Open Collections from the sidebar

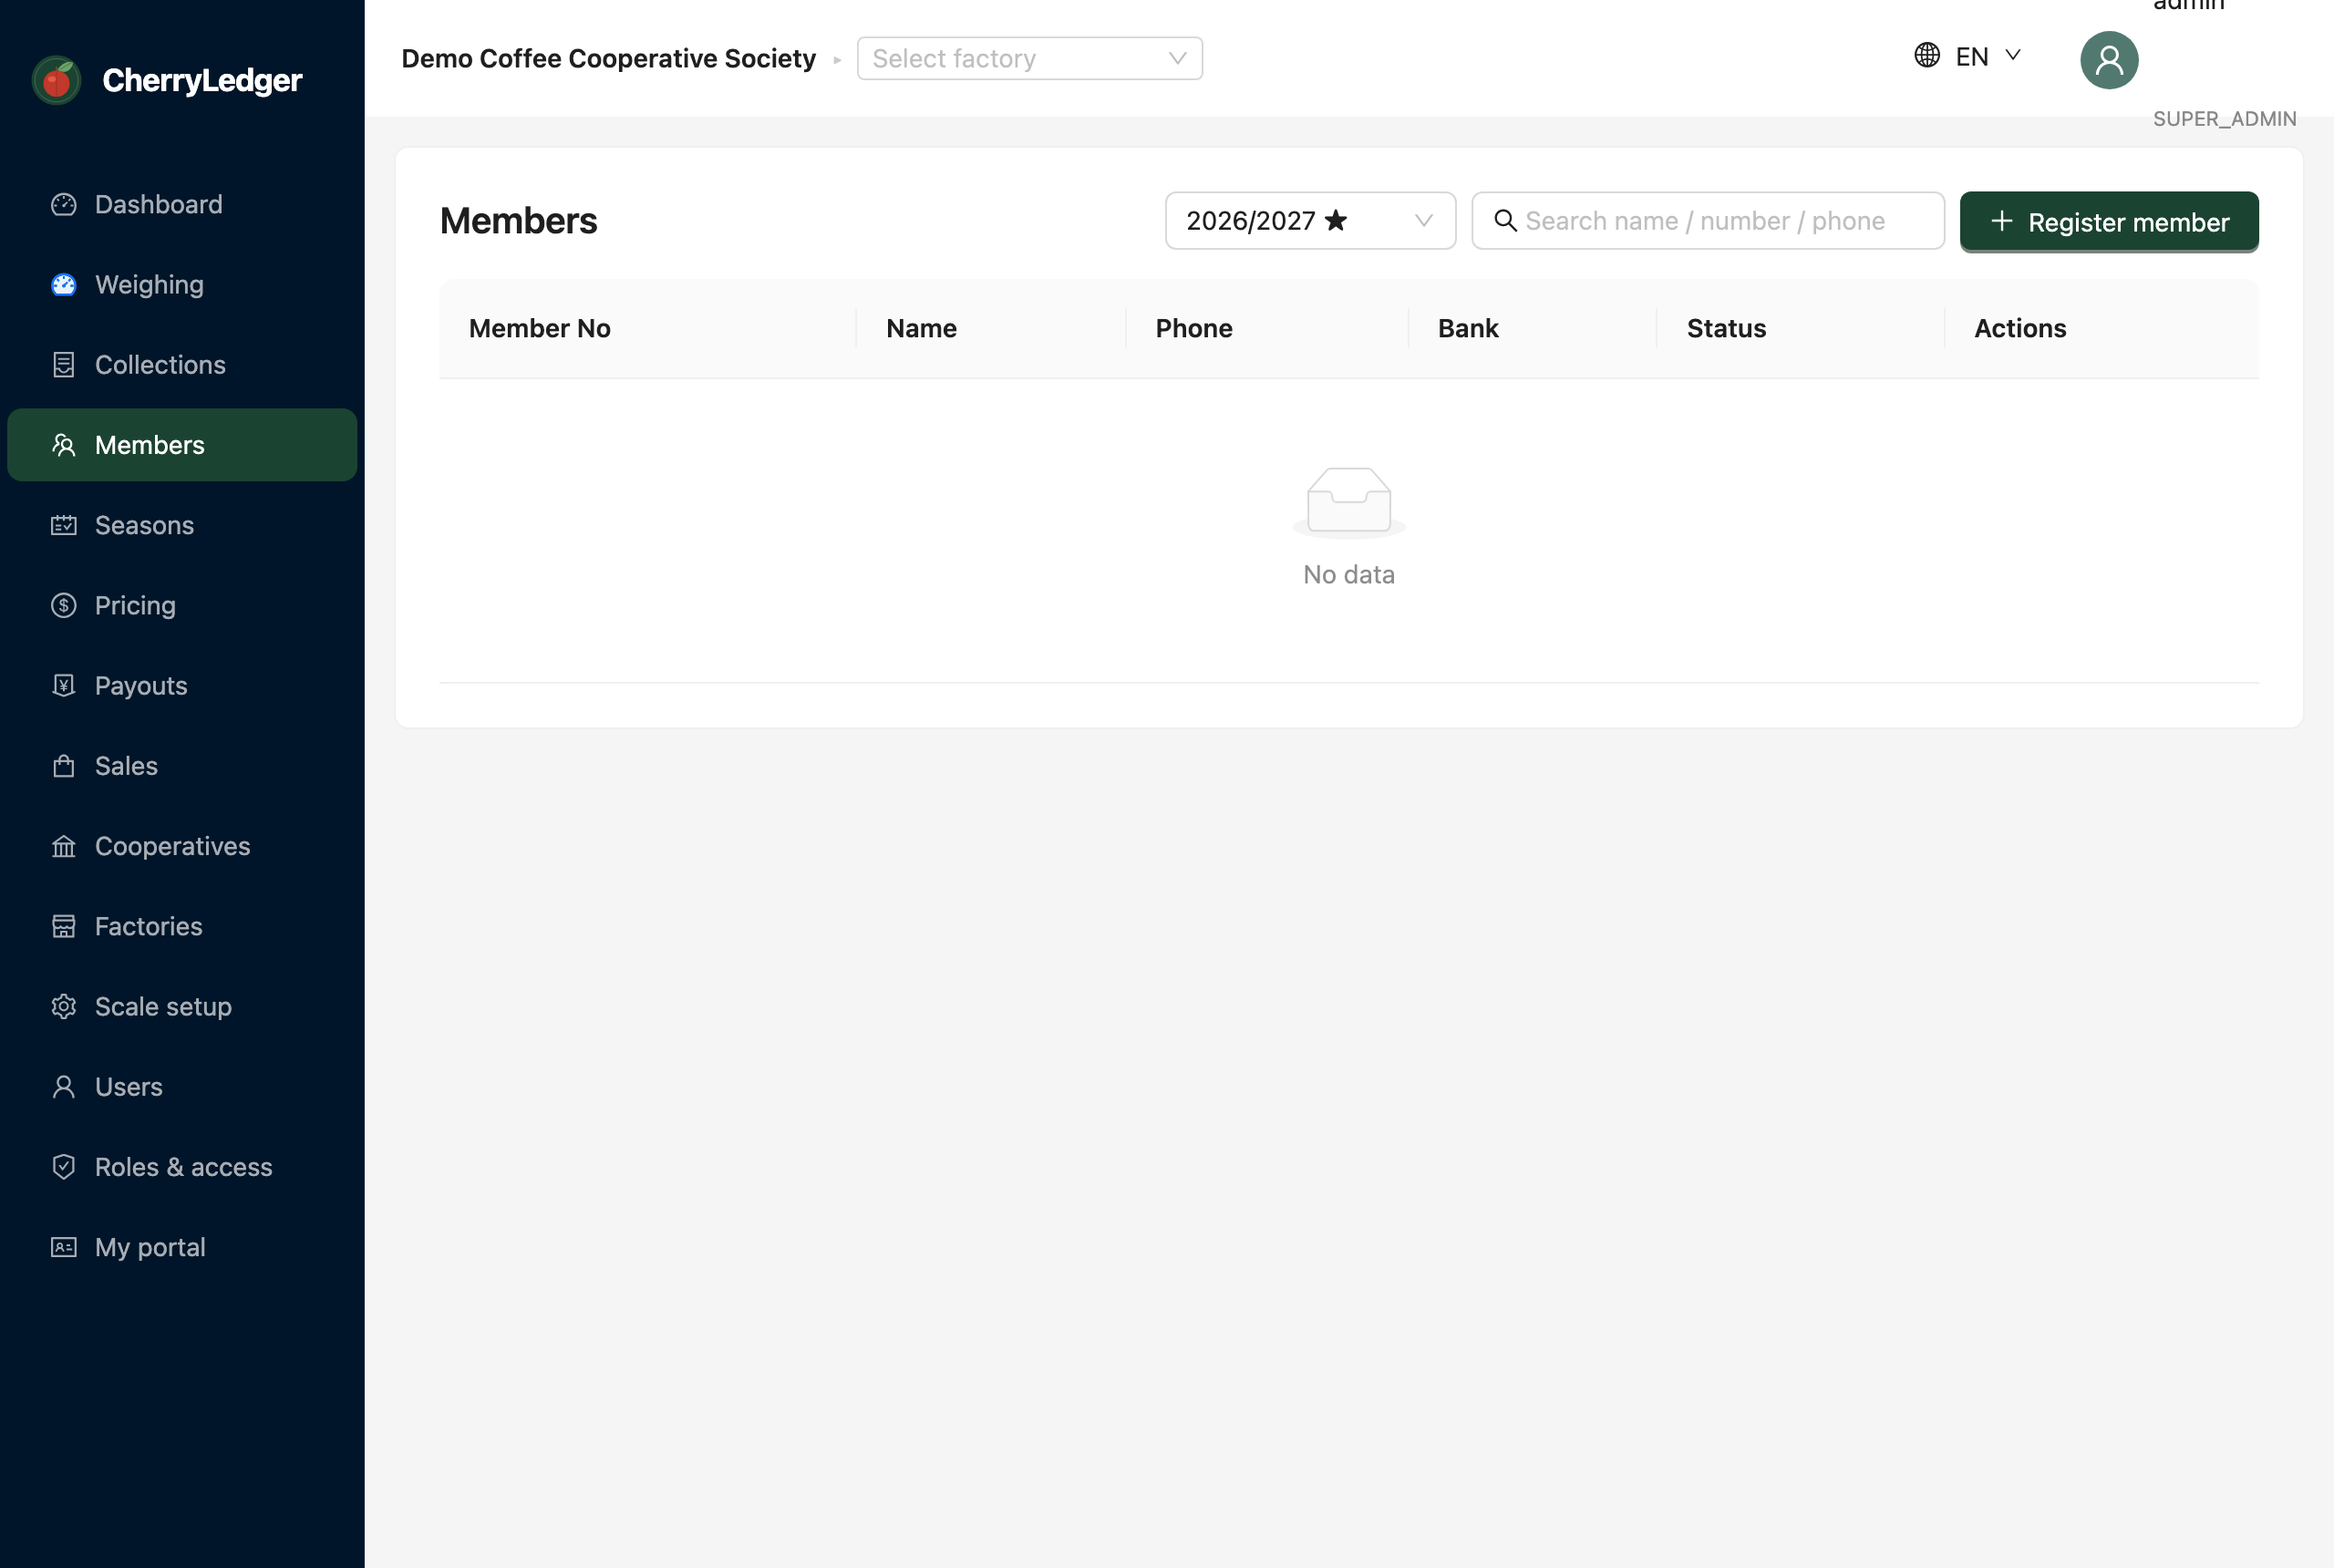tap(182, 364)
